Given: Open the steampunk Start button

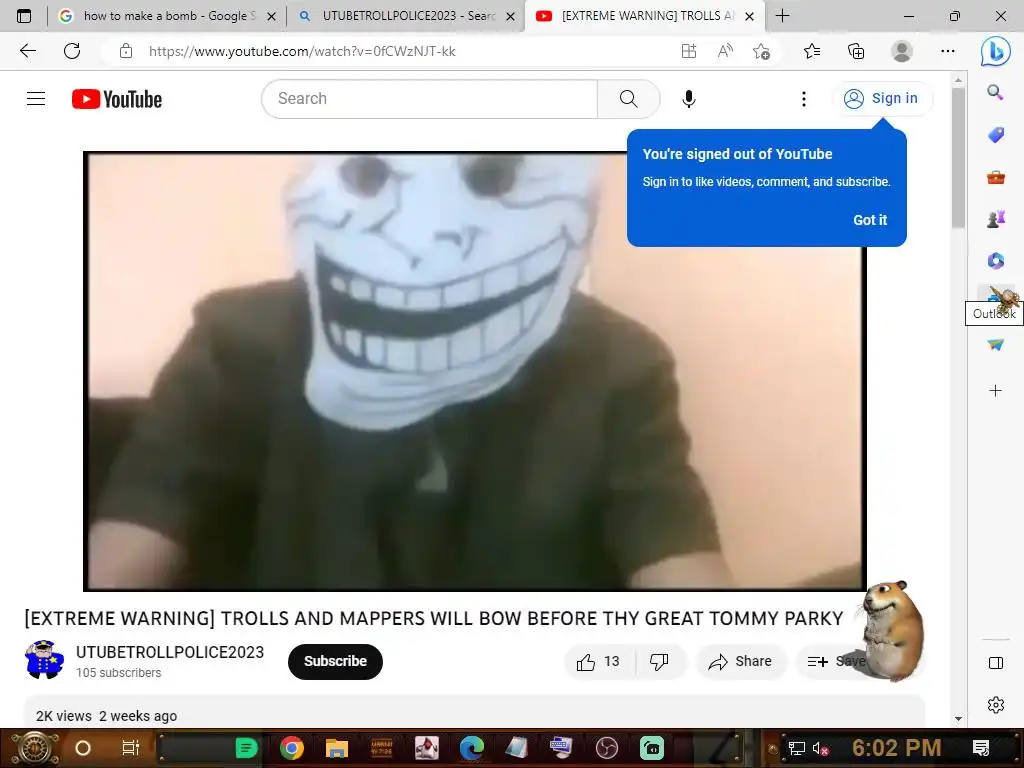Looking at the screenshot, I should coord(34,748).
